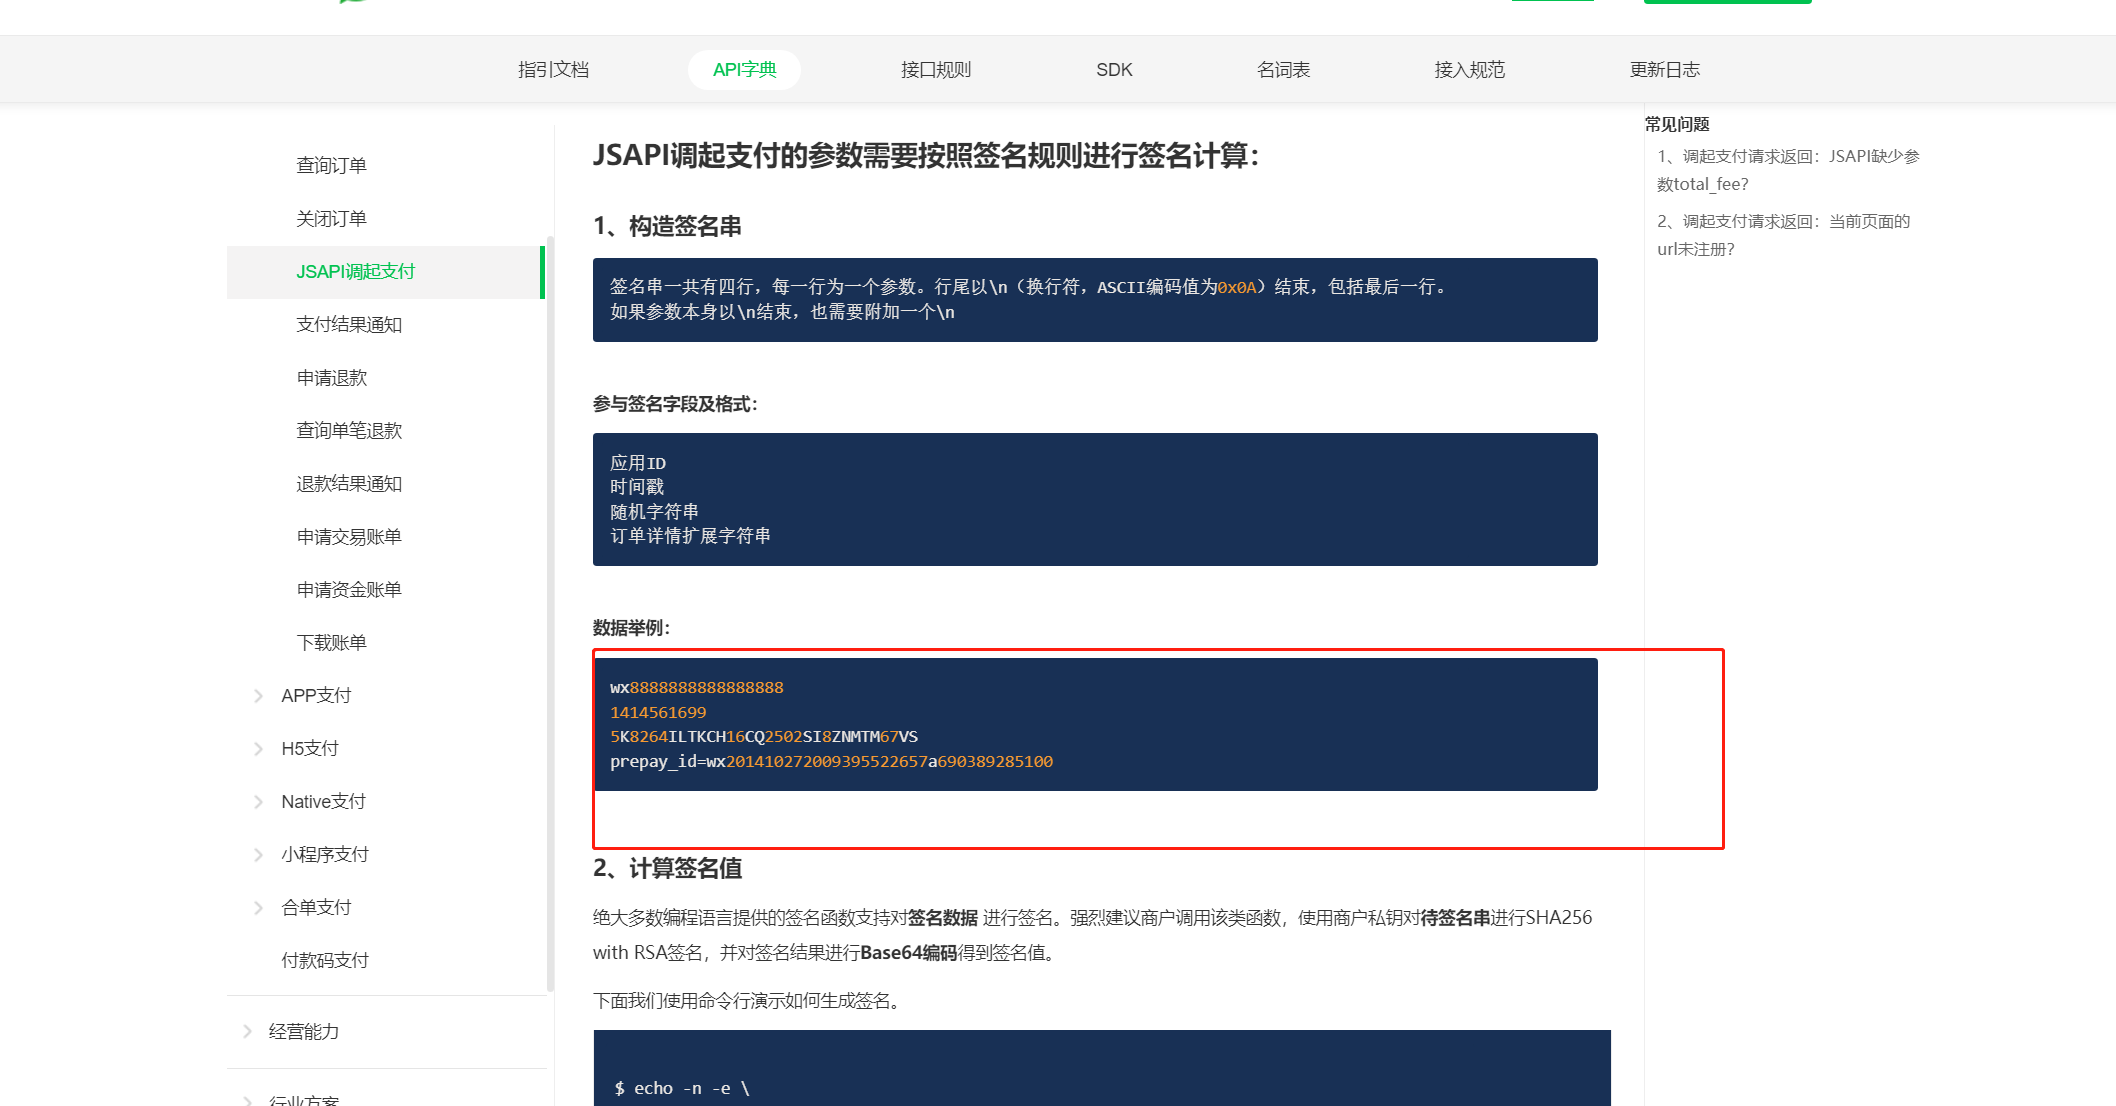Click the prepay_id line in data example
Viewport: 2116px width, 1106px height.
click(831, 762)
